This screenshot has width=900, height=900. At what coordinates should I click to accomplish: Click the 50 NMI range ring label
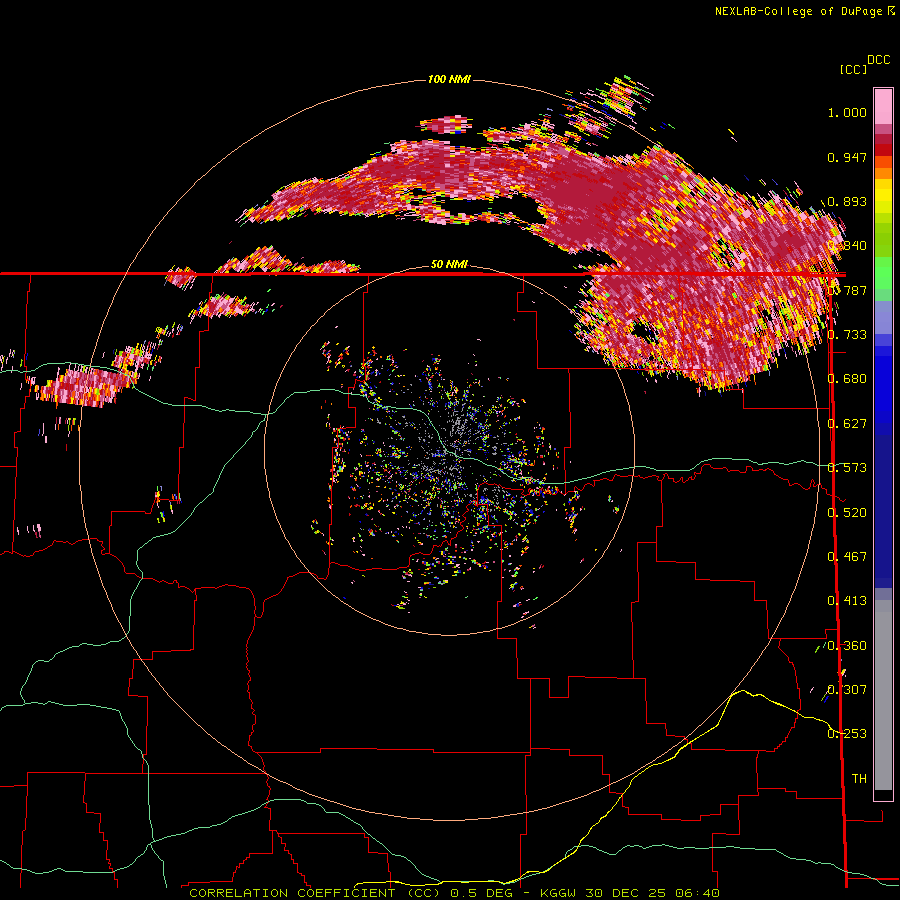[449, 264]
